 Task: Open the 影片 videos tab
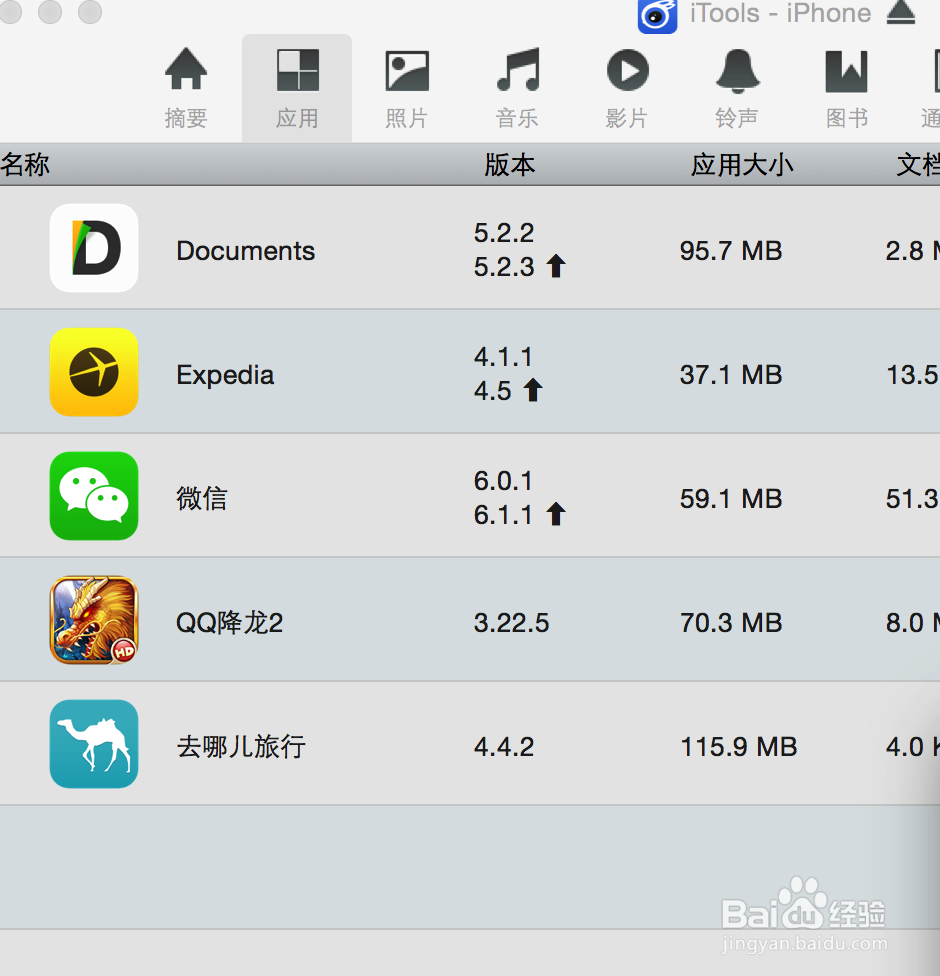(x=627, y=88)
